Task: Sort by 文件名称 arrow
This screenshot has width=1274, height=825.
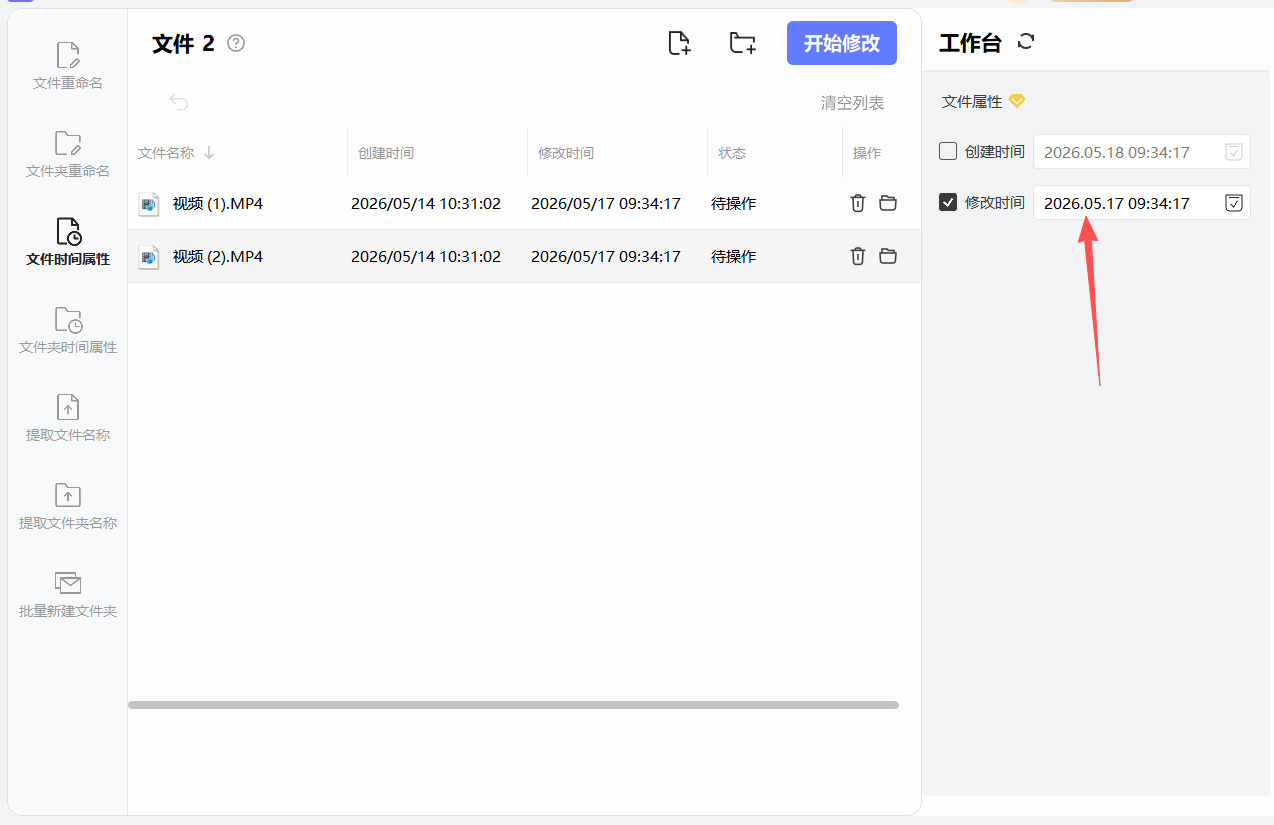Action: click(x=209, y=153)
